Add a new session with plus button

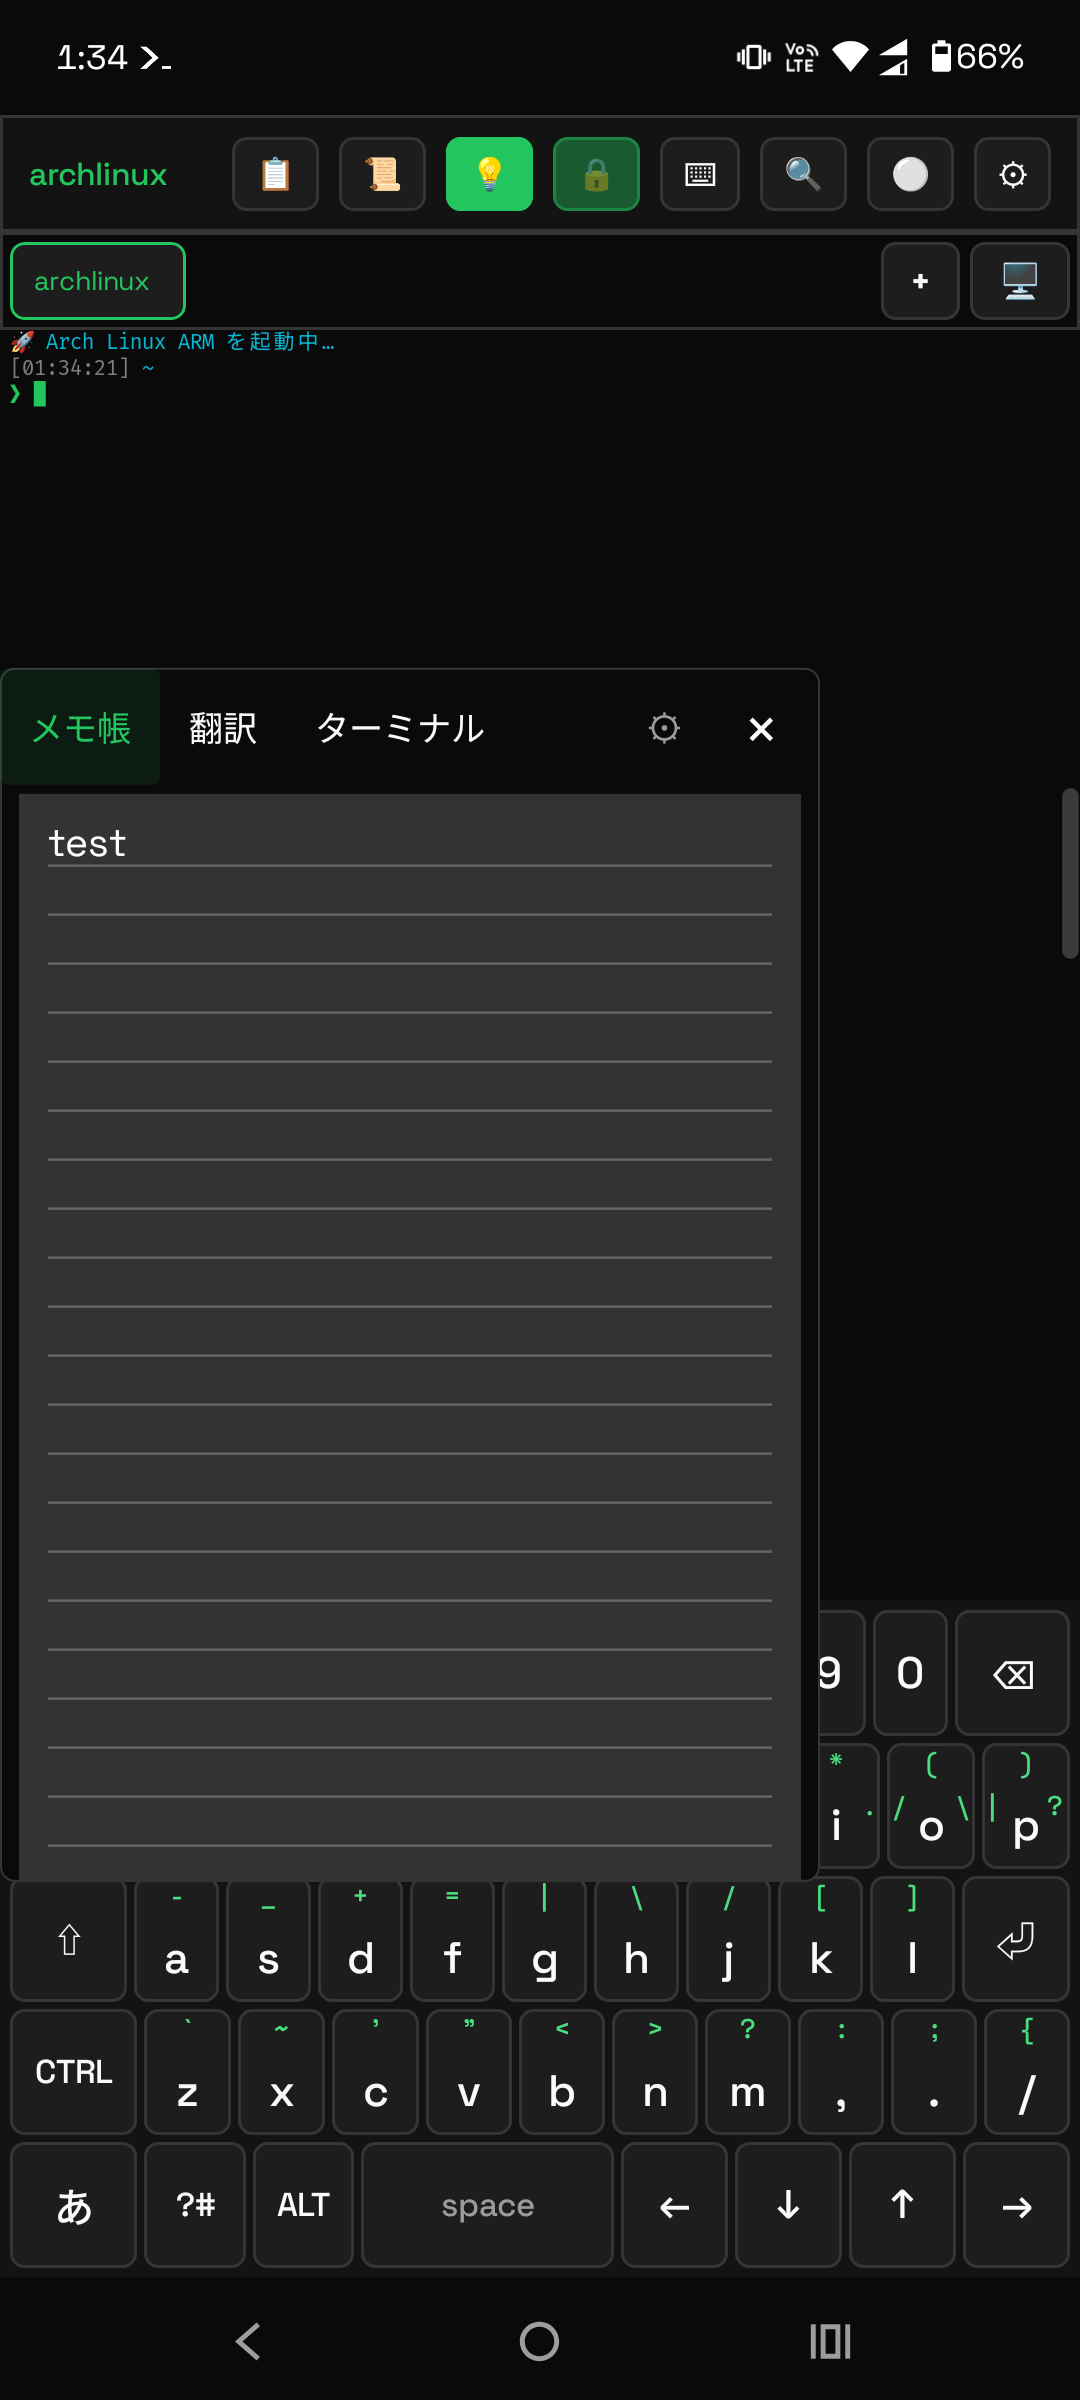tap(920, 281)
